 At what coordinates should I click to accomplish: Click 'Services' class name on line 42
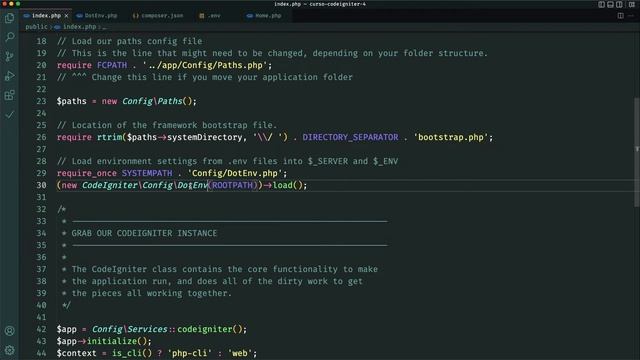pos(147,329)
